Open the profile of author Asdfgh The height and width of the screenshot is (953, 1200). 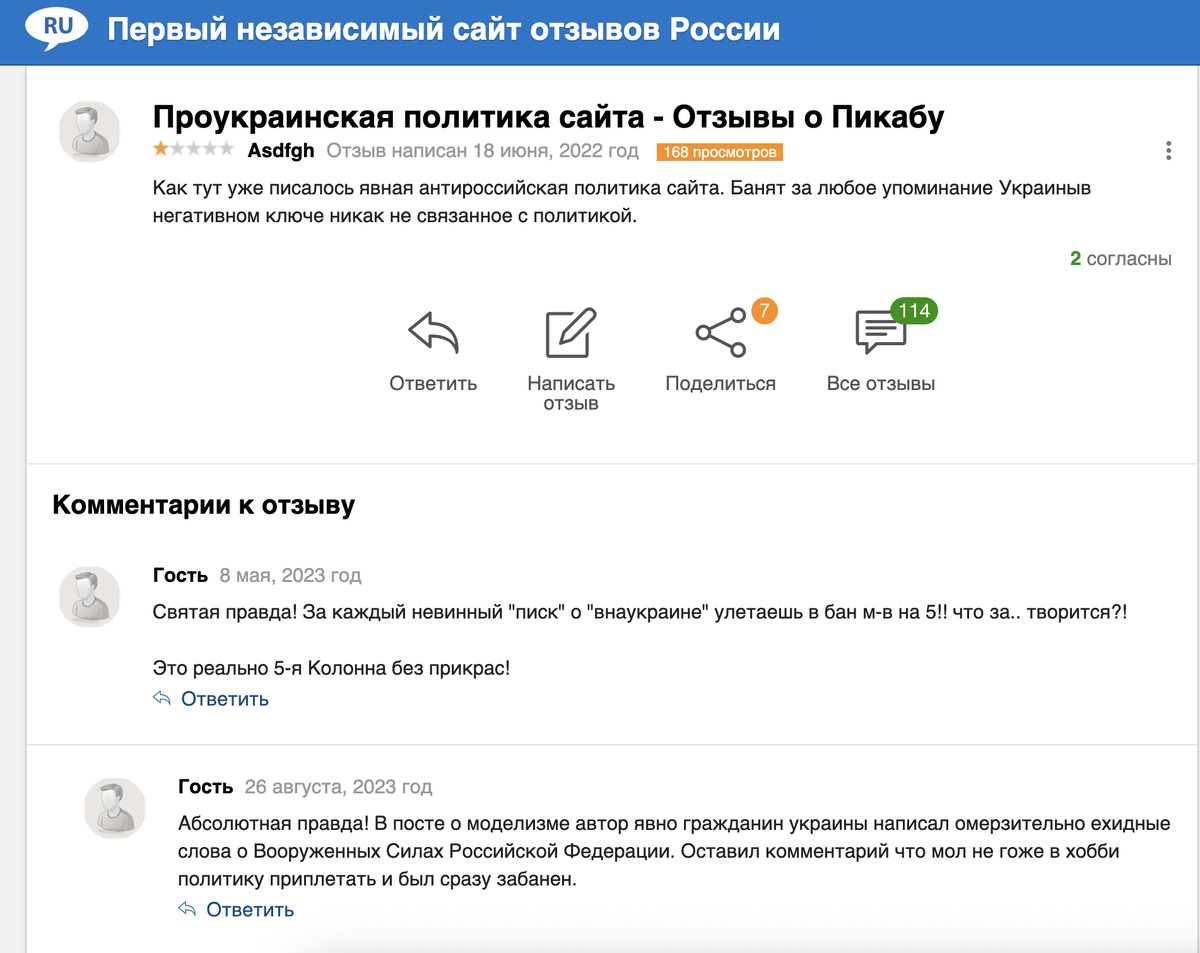(x=280, y=151)
